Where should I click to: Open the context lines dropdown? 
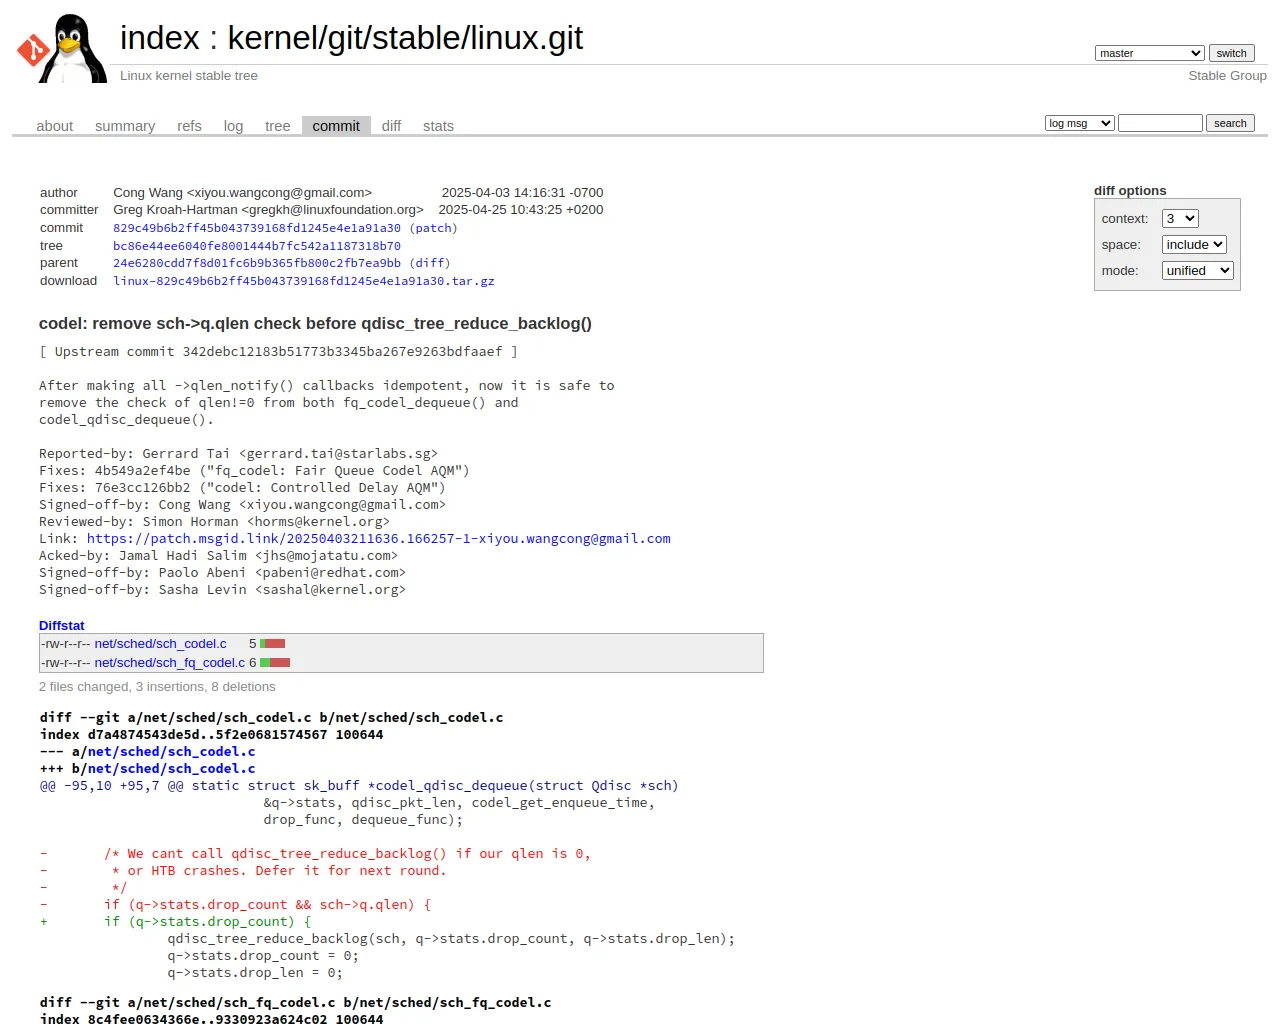click(x=1180, y=218)
